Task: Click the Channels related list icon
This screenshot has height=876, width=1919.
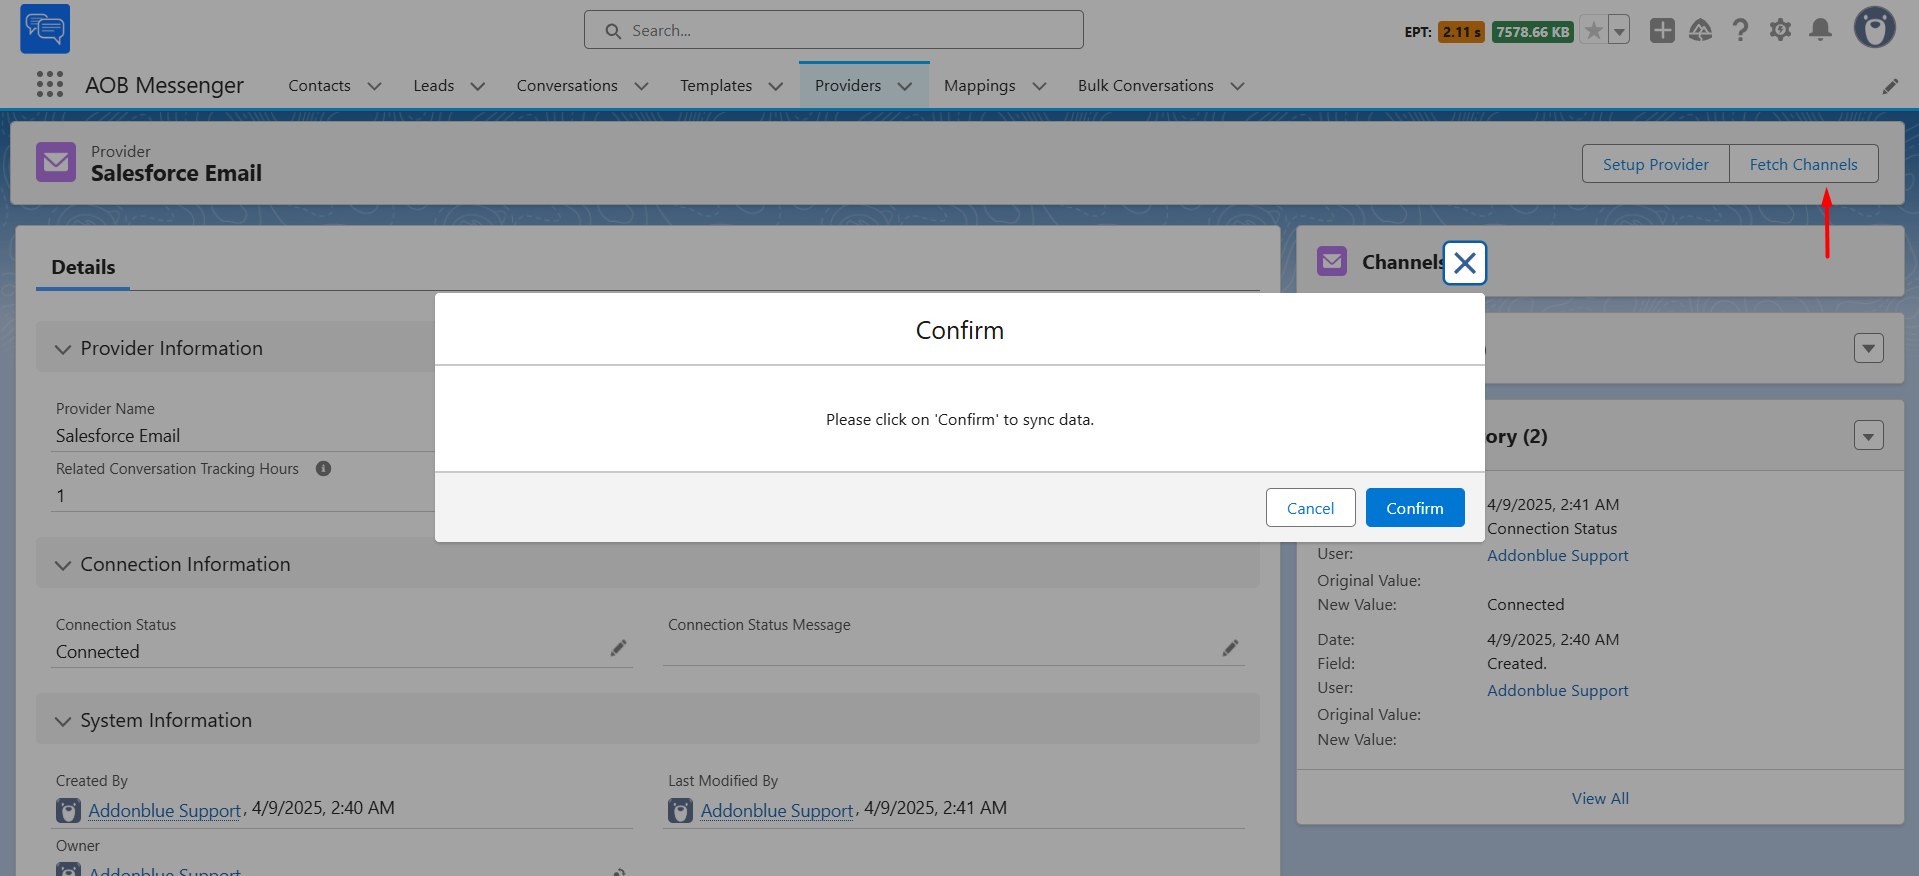Action: pyautogui.click(x=1332, y=261)
